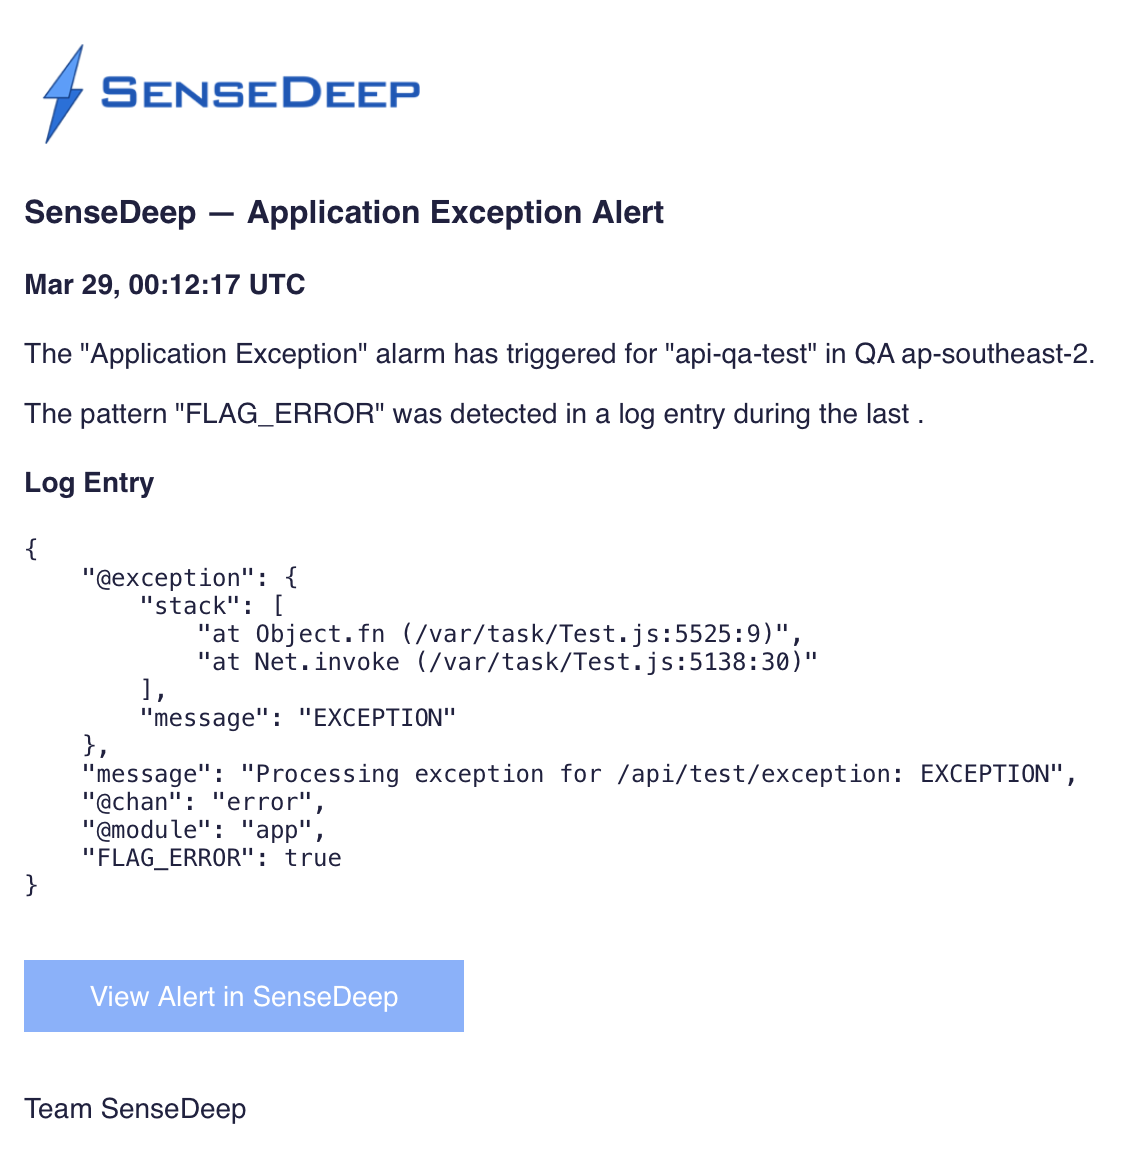Click the nested "message": "EXCEPTION" line
The width and height of the screenshot is (1126, 1164).
click(x=298, y=718)
